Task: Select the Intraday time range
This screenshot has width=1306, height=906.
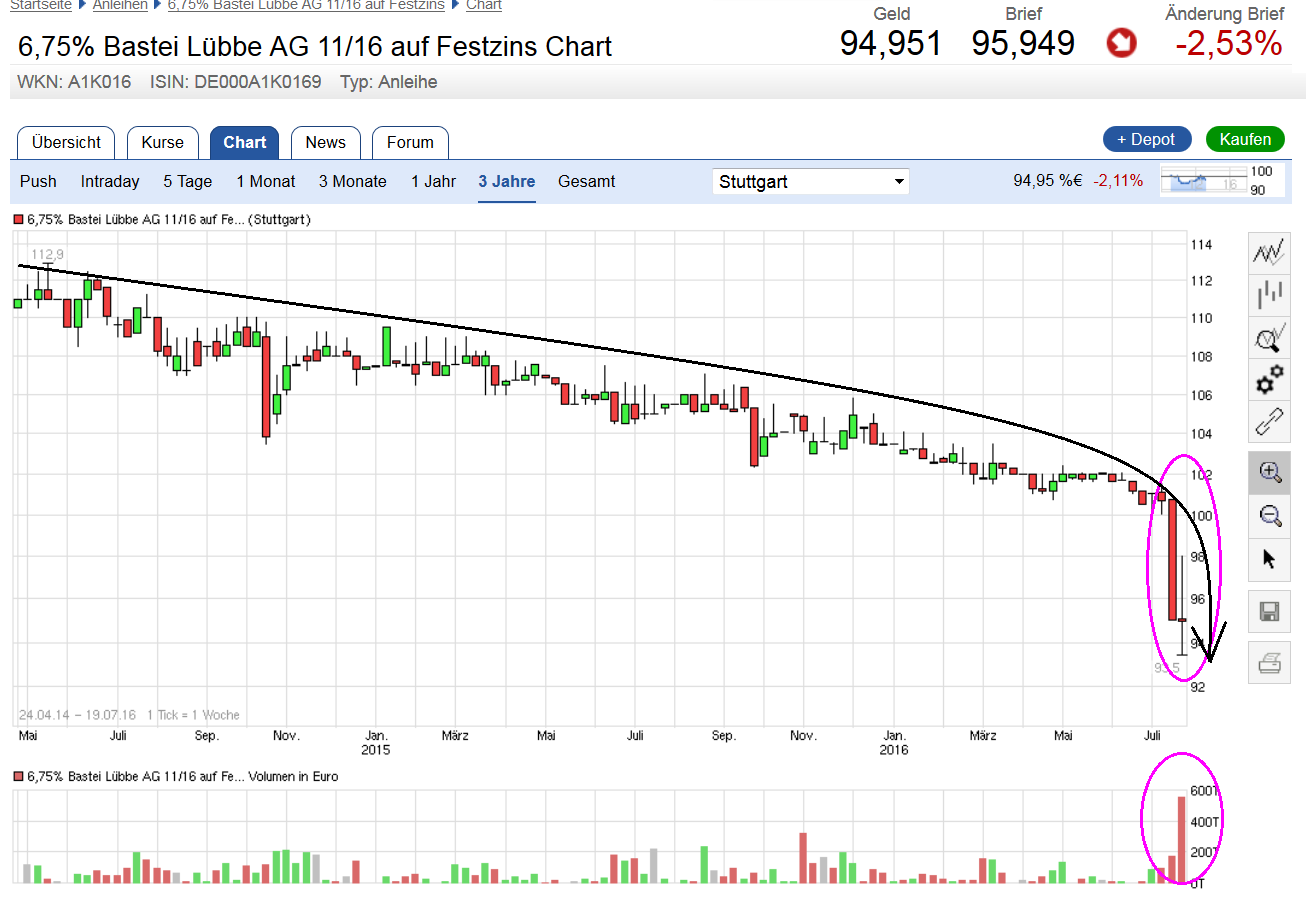Action: tap(110, 182)
